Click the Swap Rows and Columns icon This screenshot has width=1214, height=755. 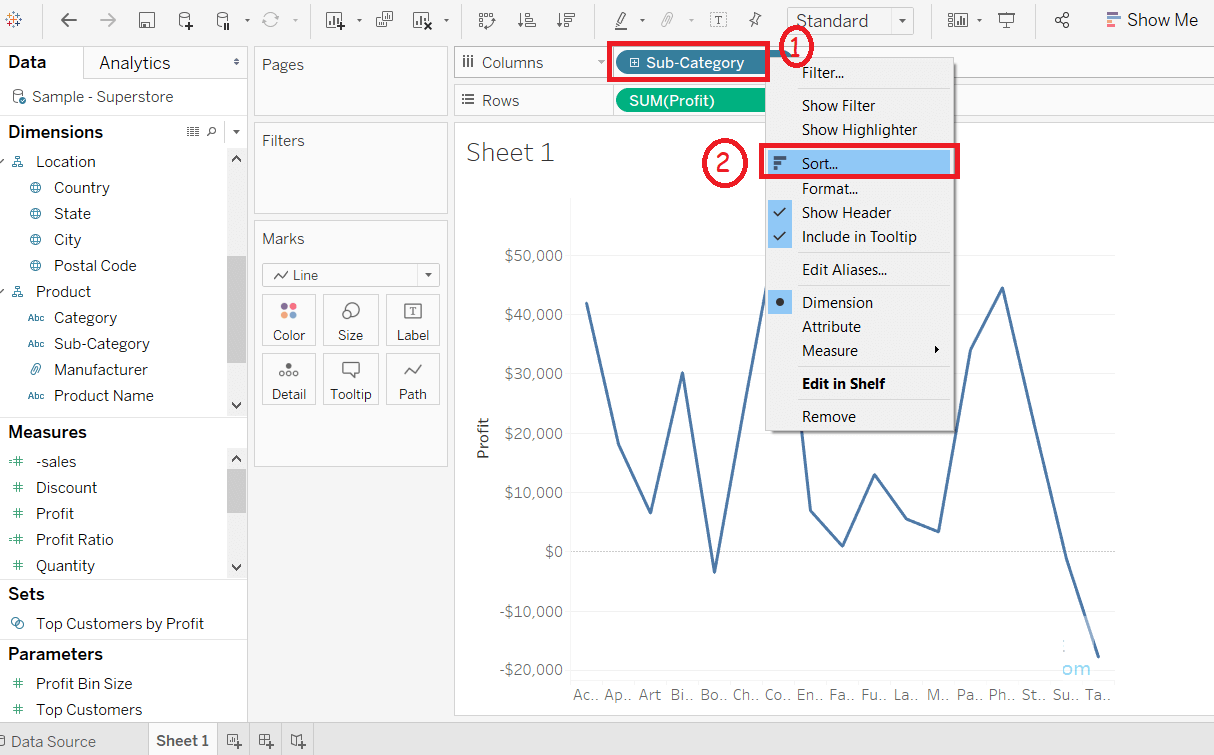click(487, 20)
